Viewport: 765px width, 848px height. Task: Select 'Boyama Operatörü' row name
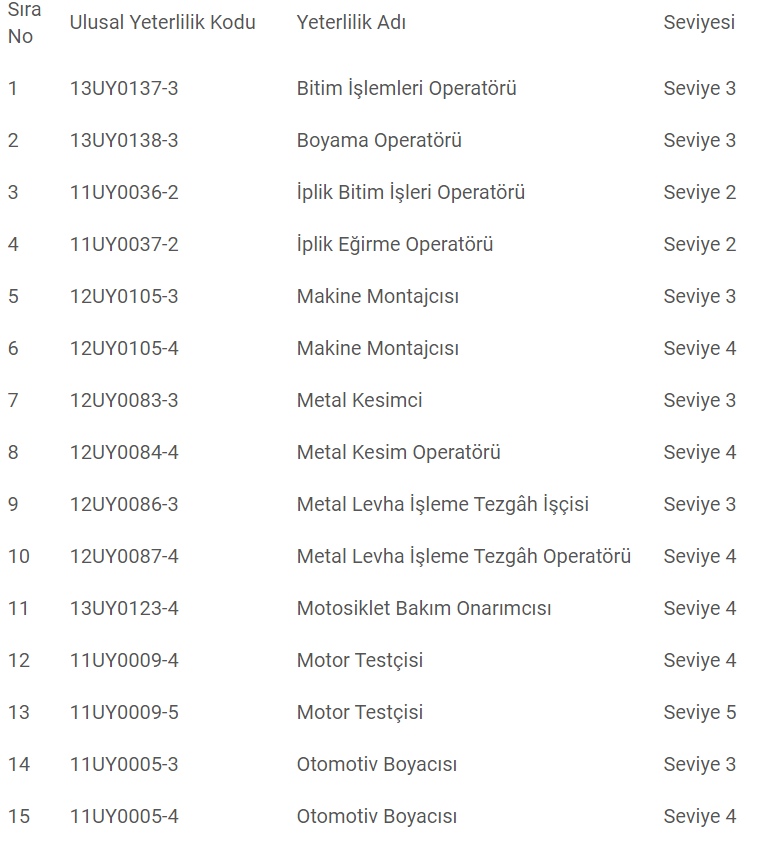point(379,140)
